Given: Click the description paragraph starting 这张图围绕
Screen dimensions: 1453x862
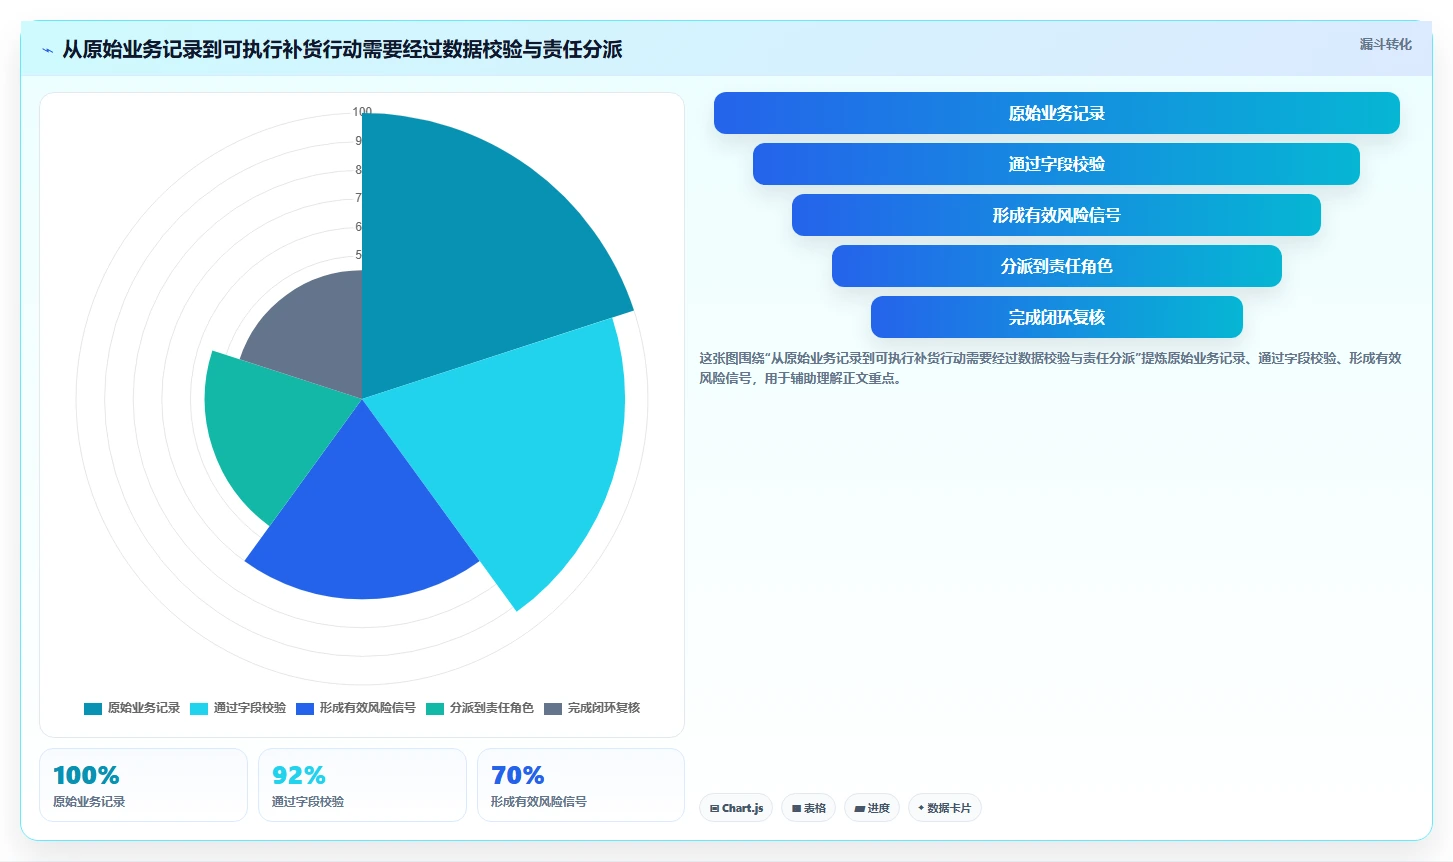Looking at the screenshot, I should pos(1050,368).
